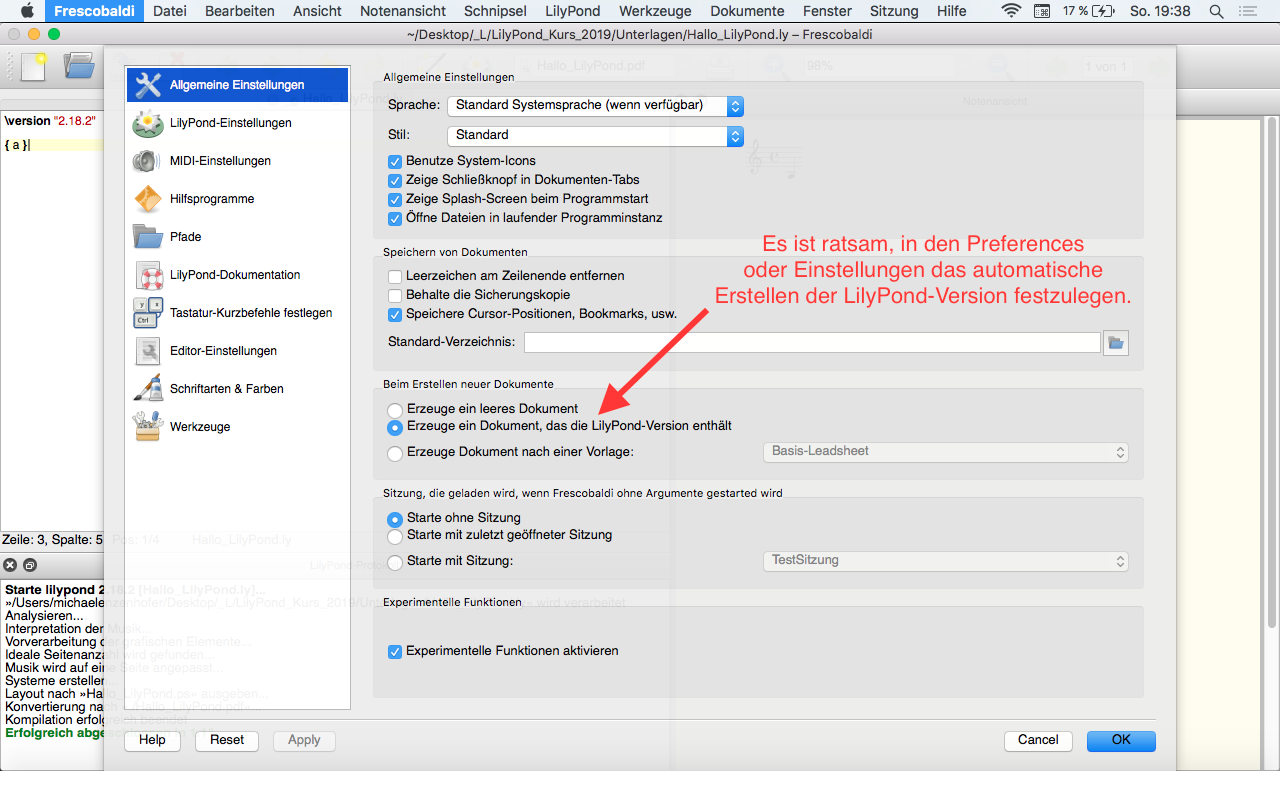The image size is (1280, 800).
Task: Enable Behalte die Sicherungskopie
Action: tap(395, 295)
